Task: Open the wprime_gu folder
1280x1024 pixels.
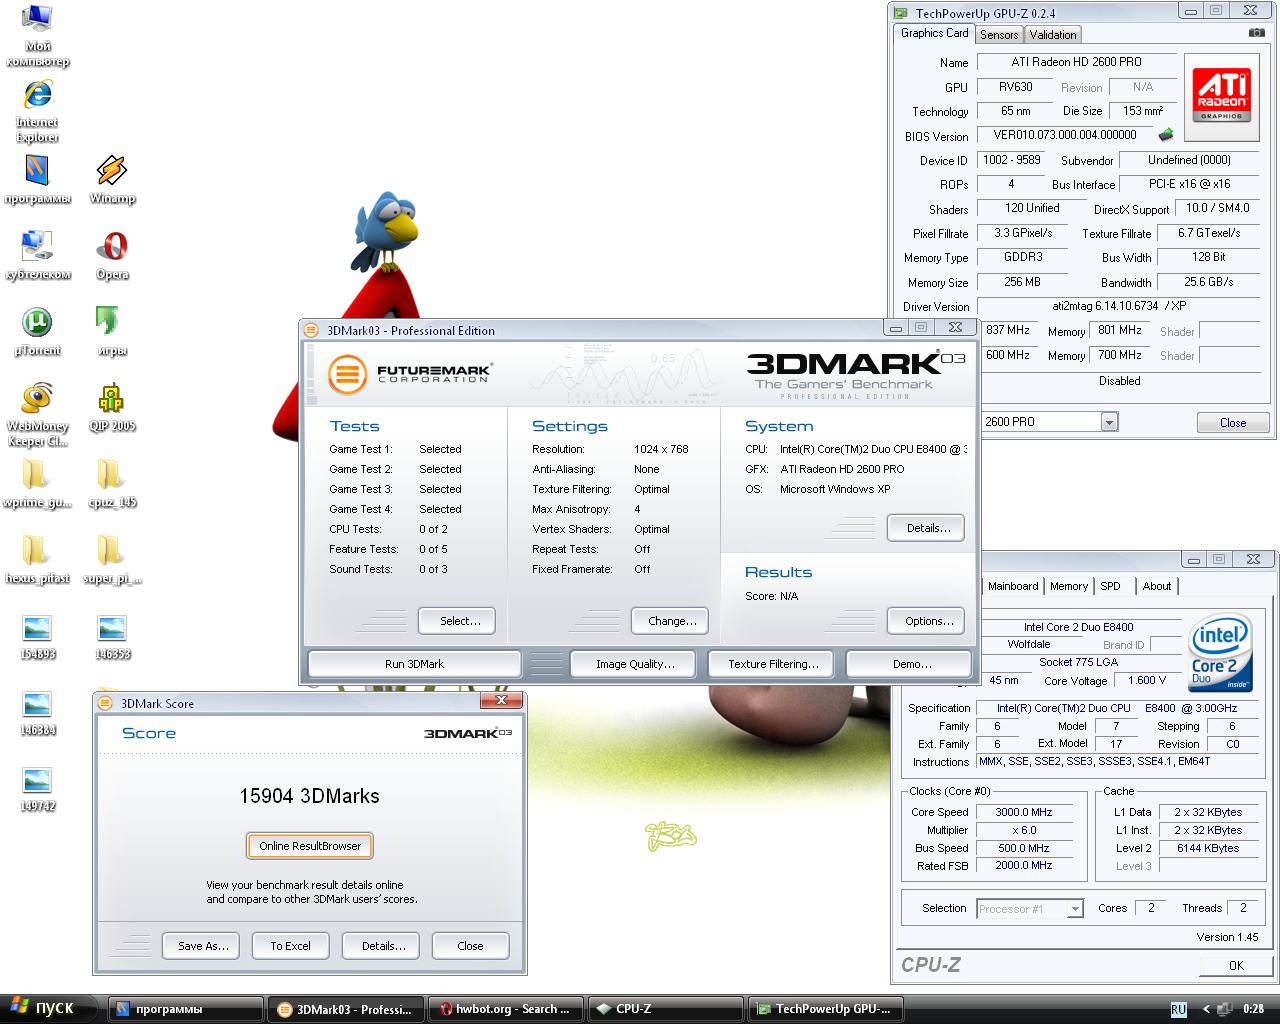Action: coord(38,485)
